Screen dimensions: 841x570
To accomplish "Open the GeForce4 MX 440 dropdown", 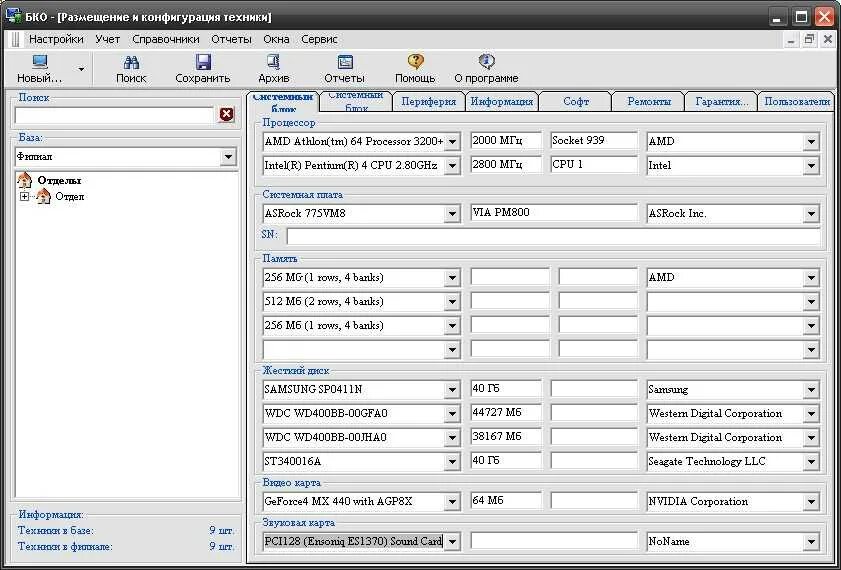I will [452, 501].
